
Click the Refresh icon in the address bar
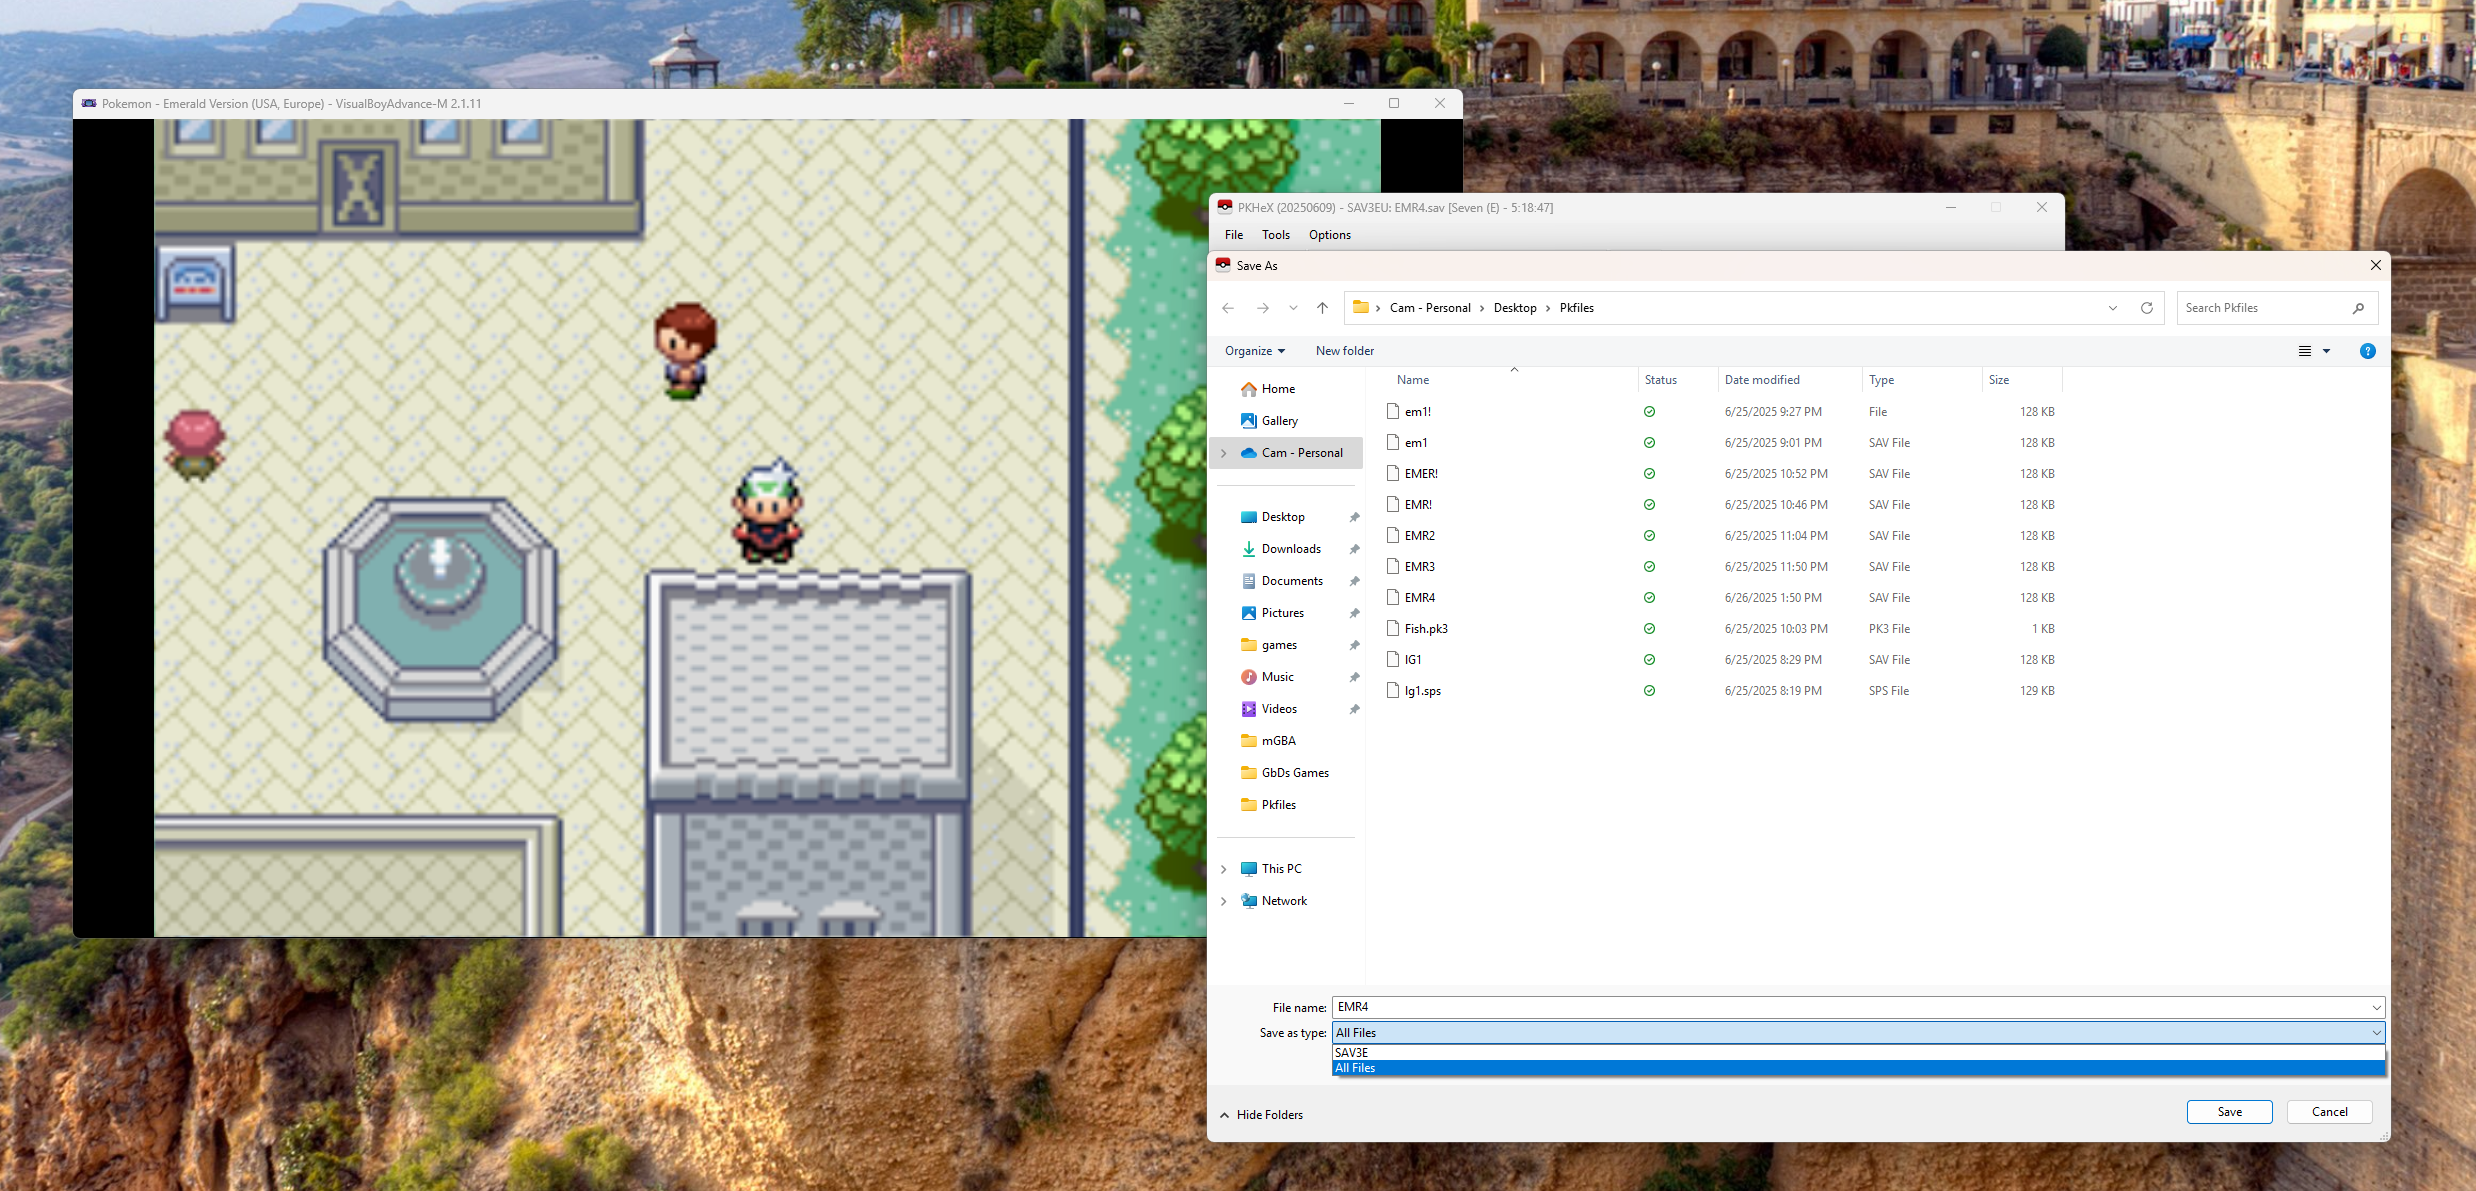pos(2146,308)
